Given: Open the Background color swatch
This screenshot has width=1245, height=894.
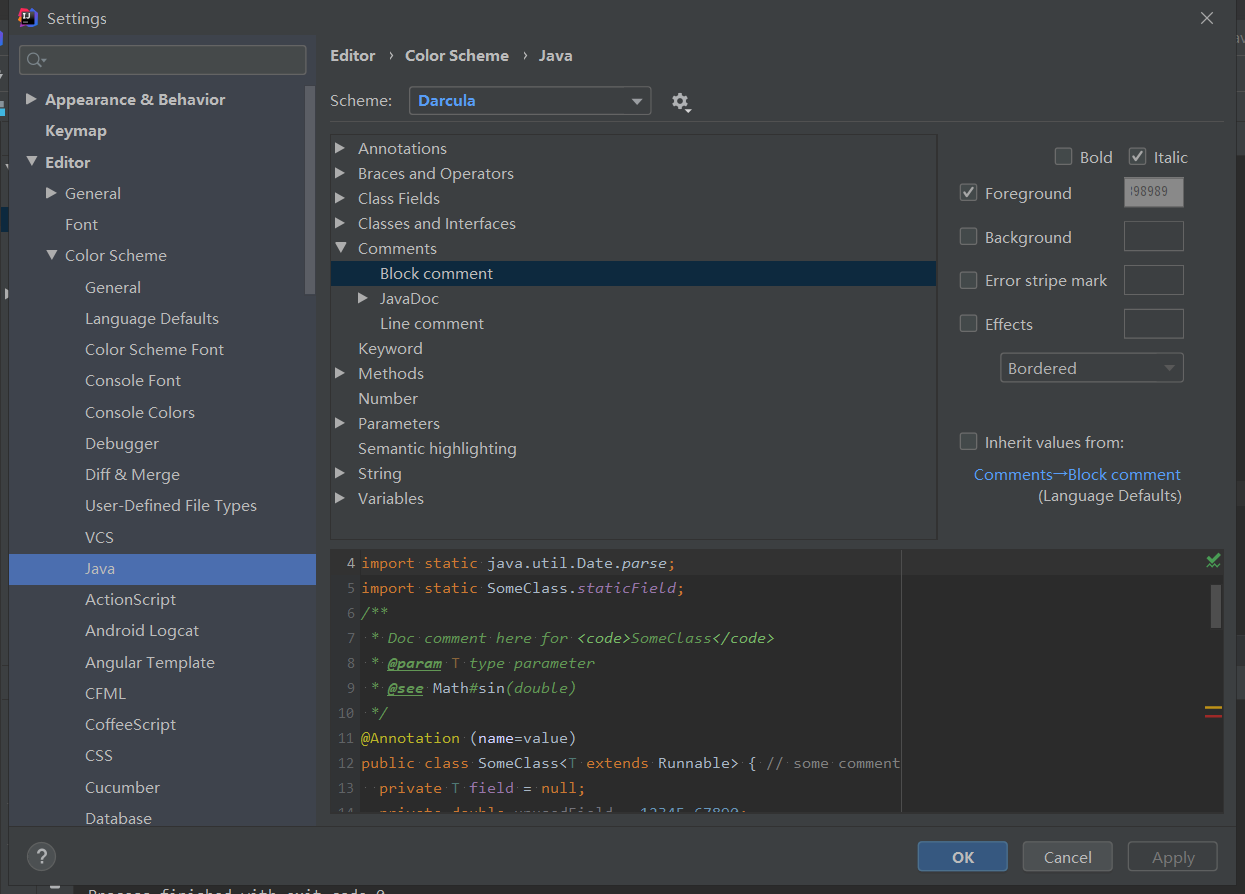Looking at the screenshot, I should pos(1154,237).
